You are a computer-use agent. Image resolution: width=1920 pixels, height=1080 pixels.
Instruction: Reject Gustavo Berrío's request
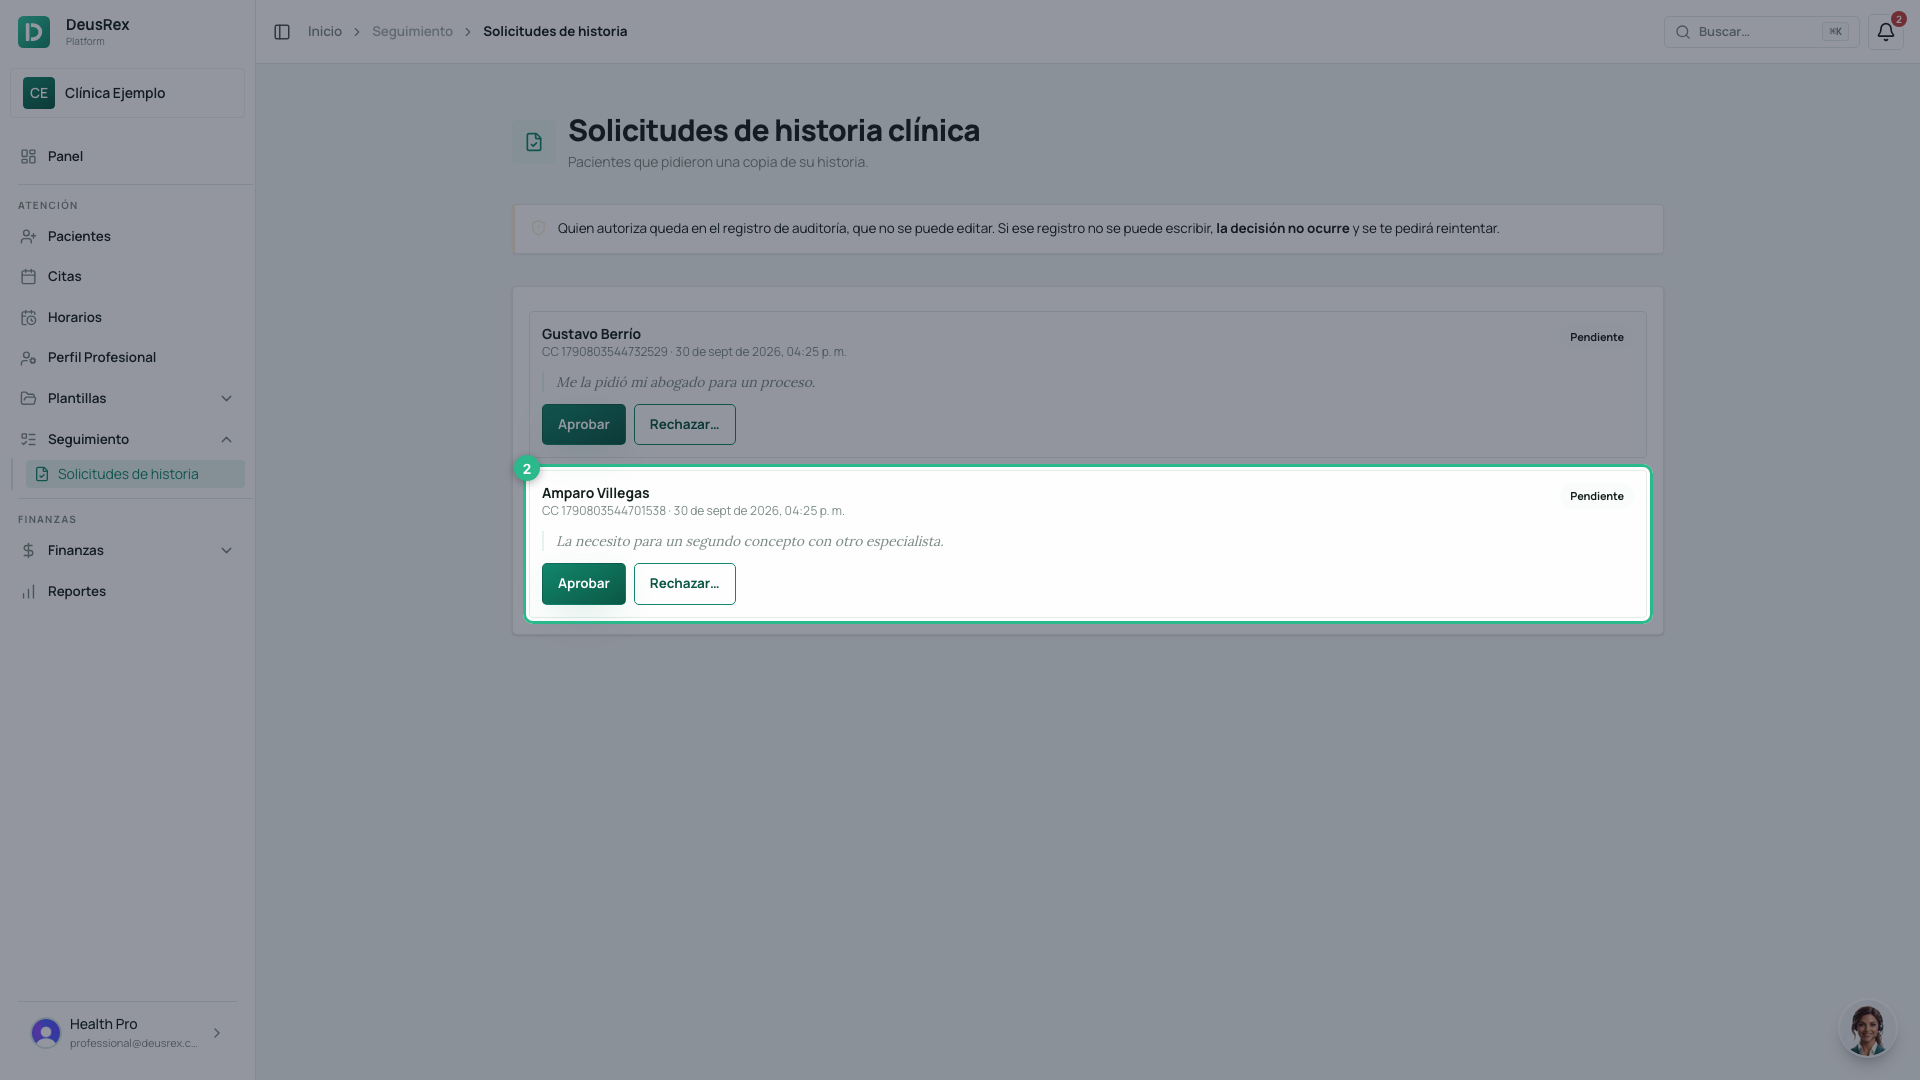685,425
